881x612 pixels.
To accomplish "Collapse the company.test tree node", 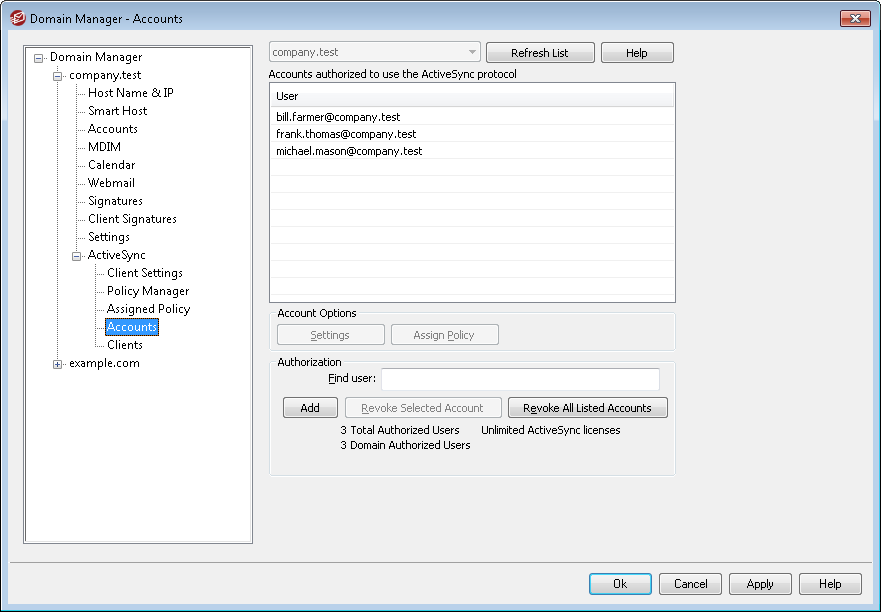I will tap(58, 76).
